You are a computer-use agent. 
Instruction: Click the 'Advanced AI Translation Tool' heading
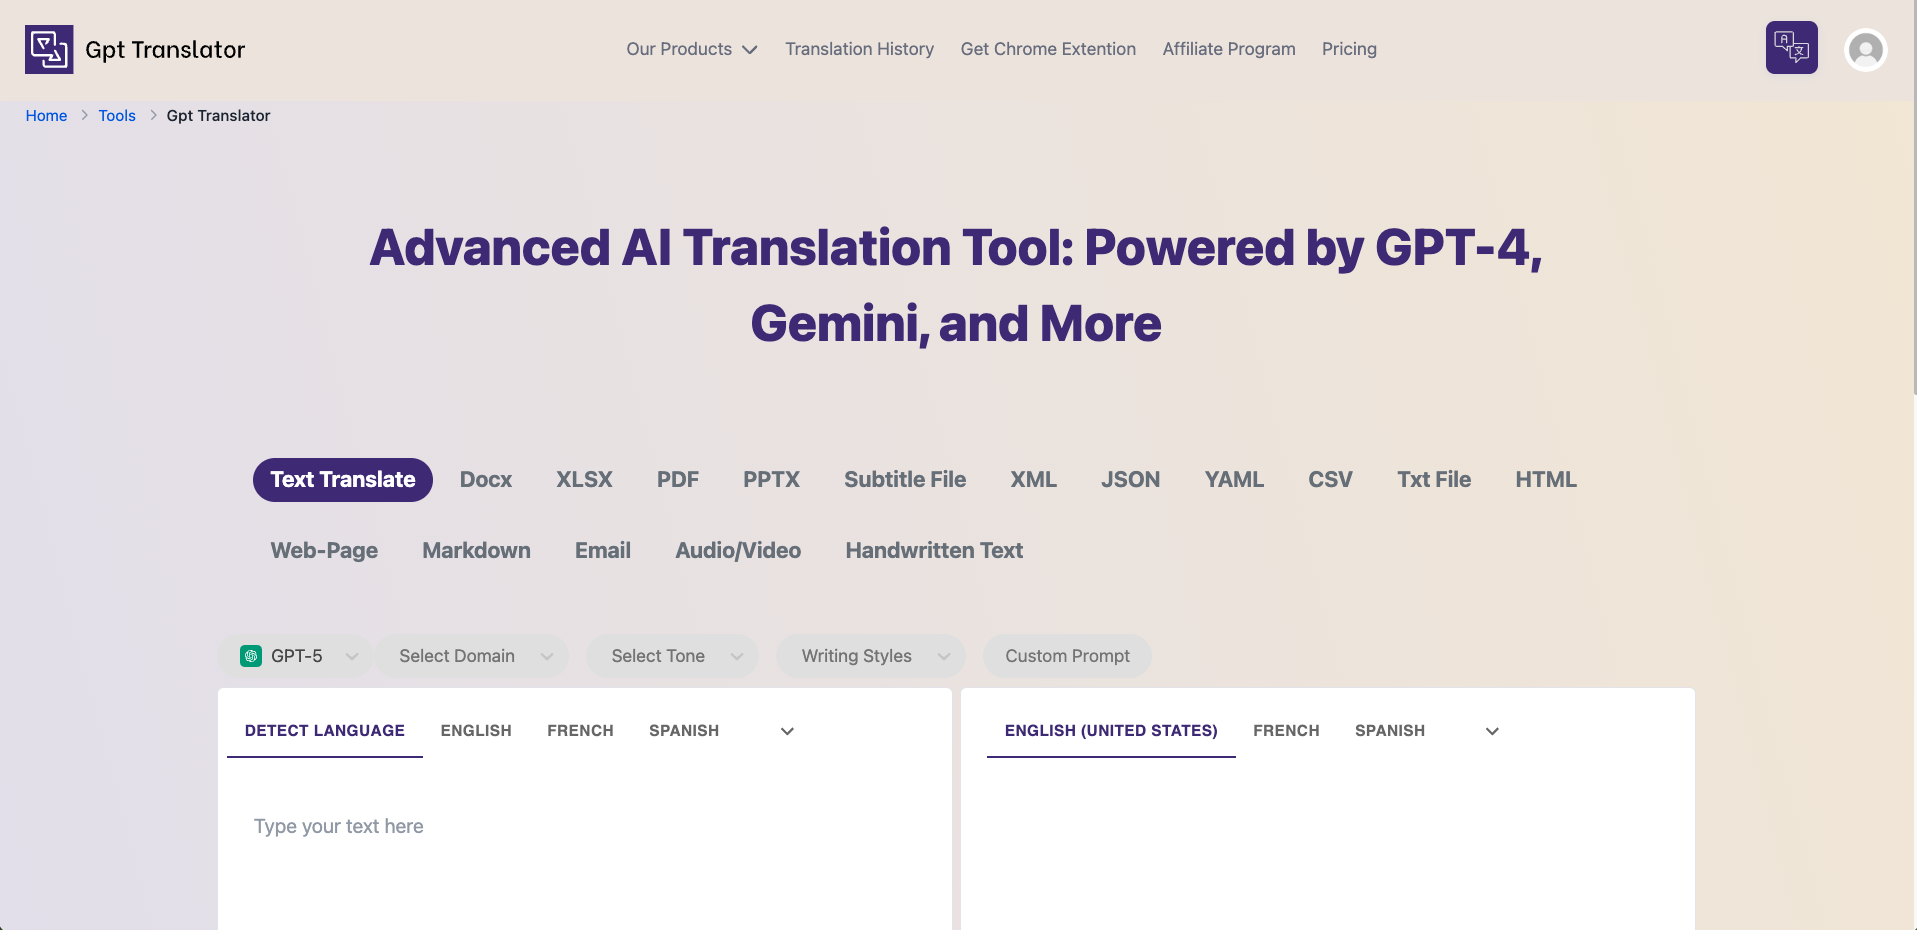click(x=956, y=286)
